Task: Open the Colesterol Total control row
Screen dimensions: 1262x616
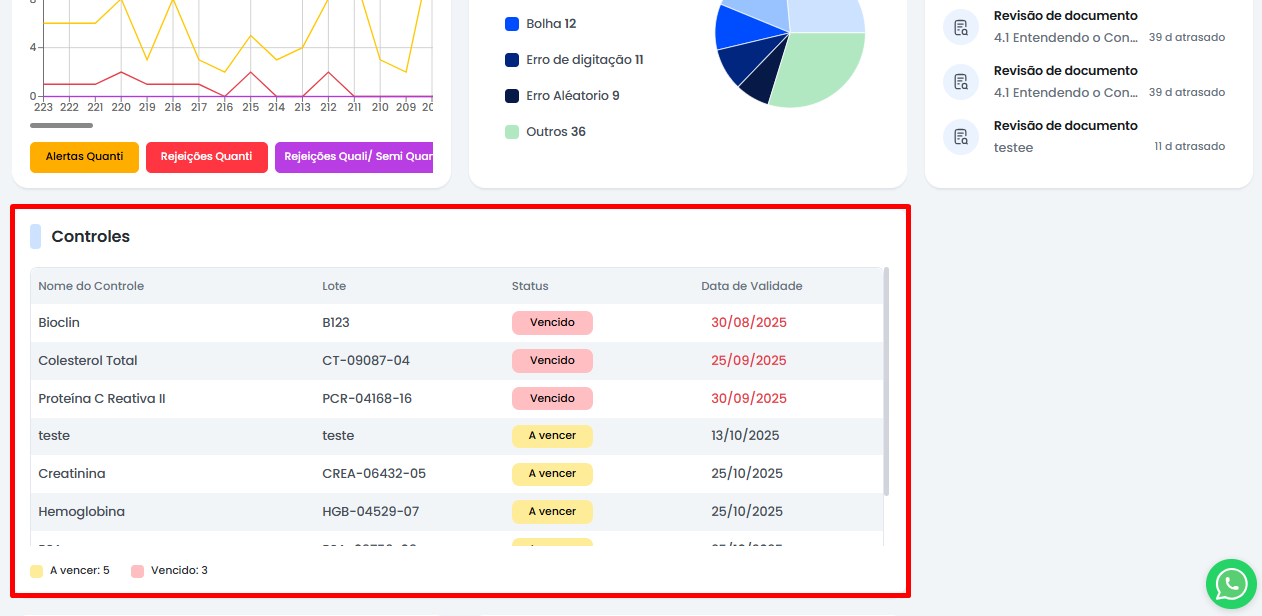Action: coord(88,361)
